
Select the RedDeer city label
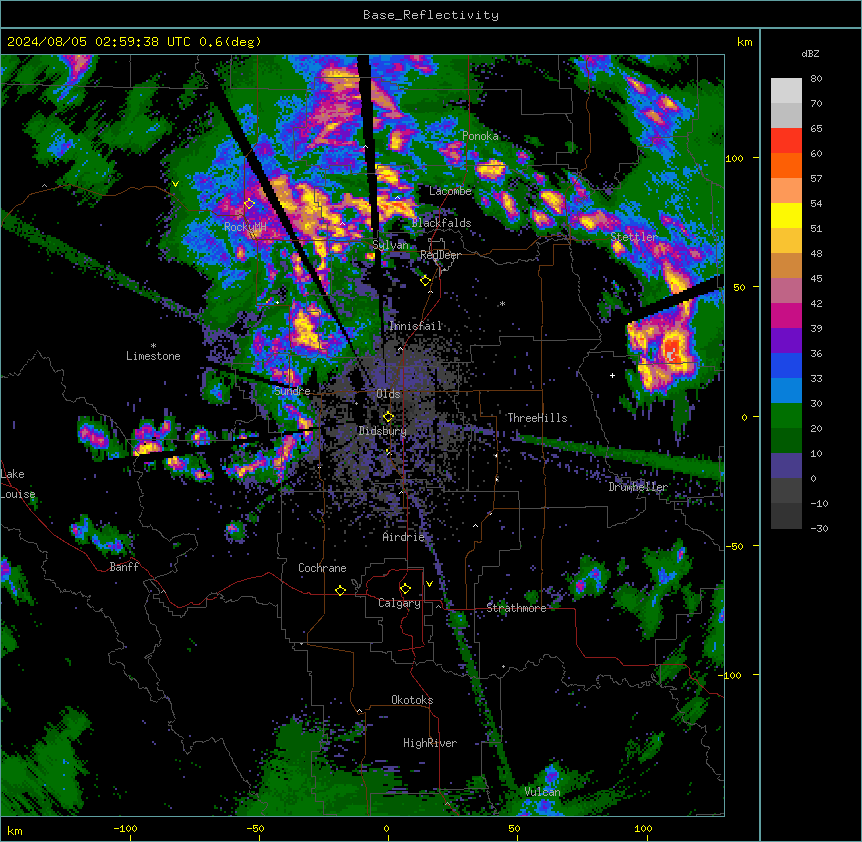point(440,255)
